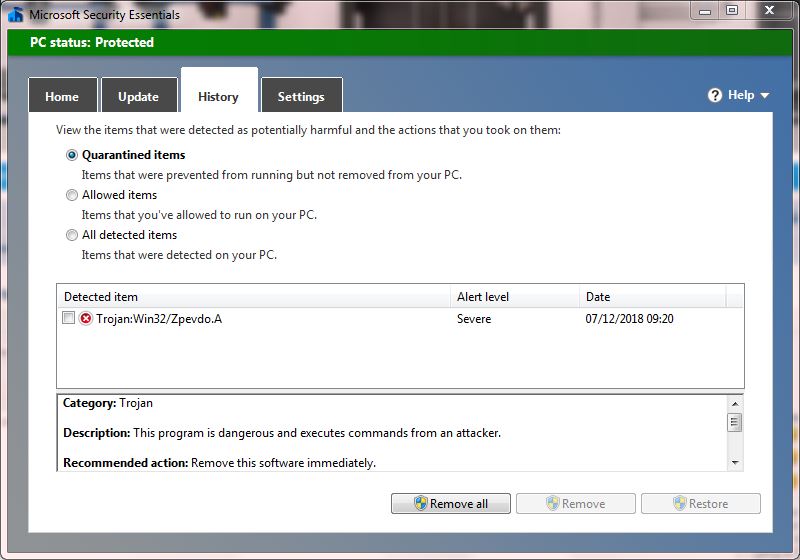Click the Help question mark icon
800x560 pixels.
click(715, 95)
